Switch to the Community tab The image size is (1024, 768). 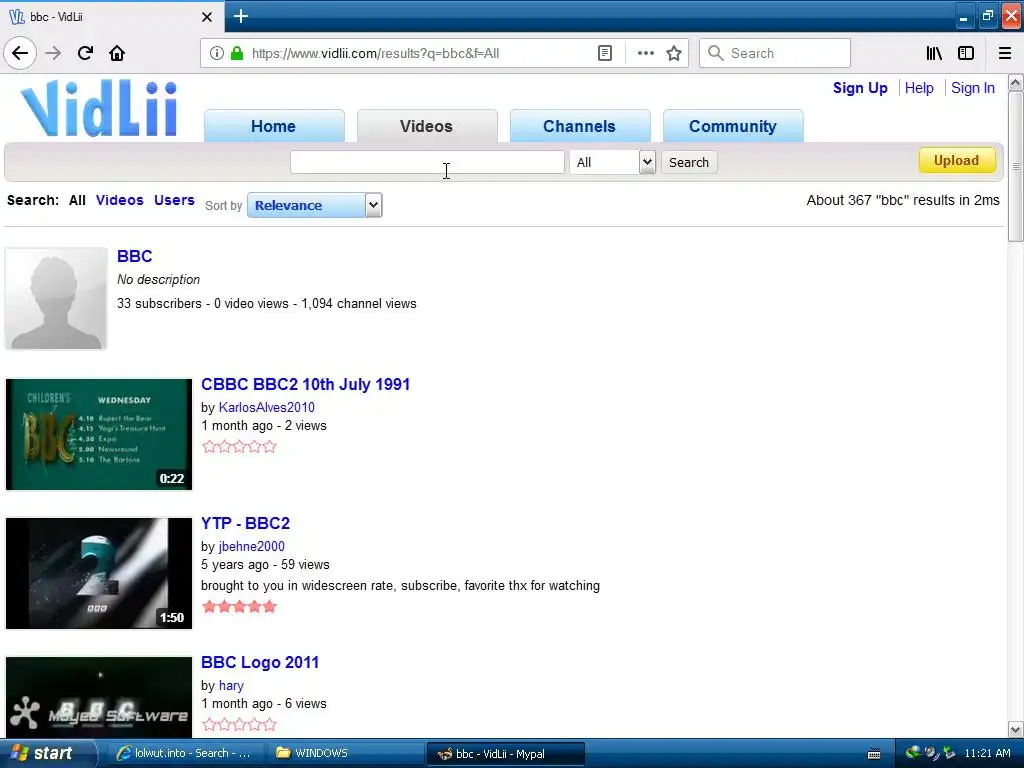[733, 126]
